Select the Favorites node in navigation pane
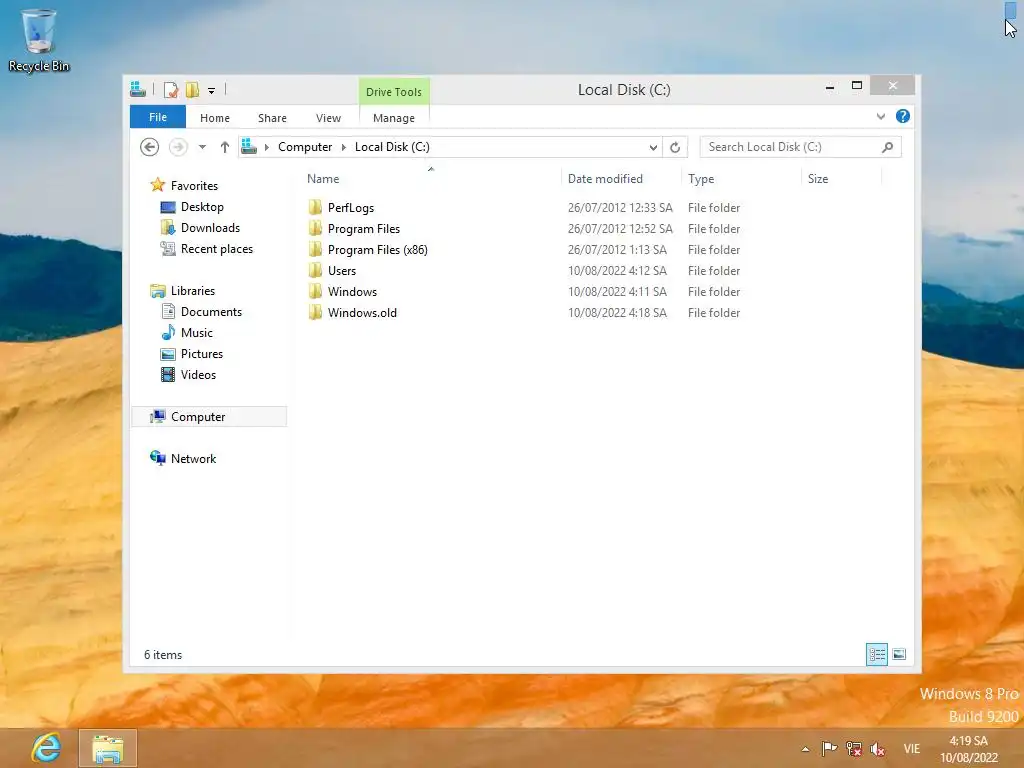This screenshot has width=1024, height=768. click(x=194, y=185)
